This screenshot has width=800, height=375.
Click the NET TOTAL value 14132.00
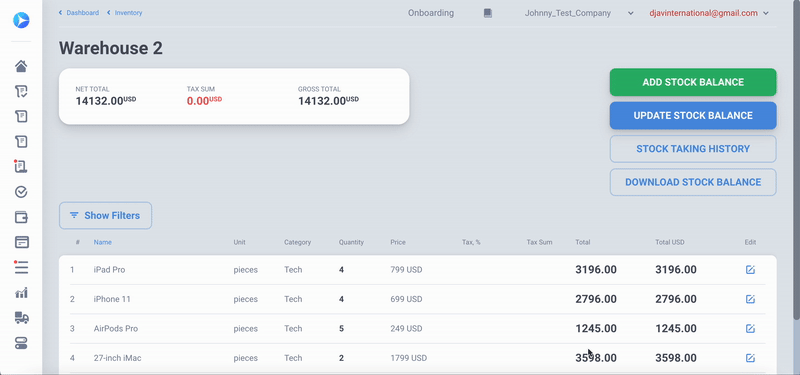pyautogui.click(x=106, y=101)
